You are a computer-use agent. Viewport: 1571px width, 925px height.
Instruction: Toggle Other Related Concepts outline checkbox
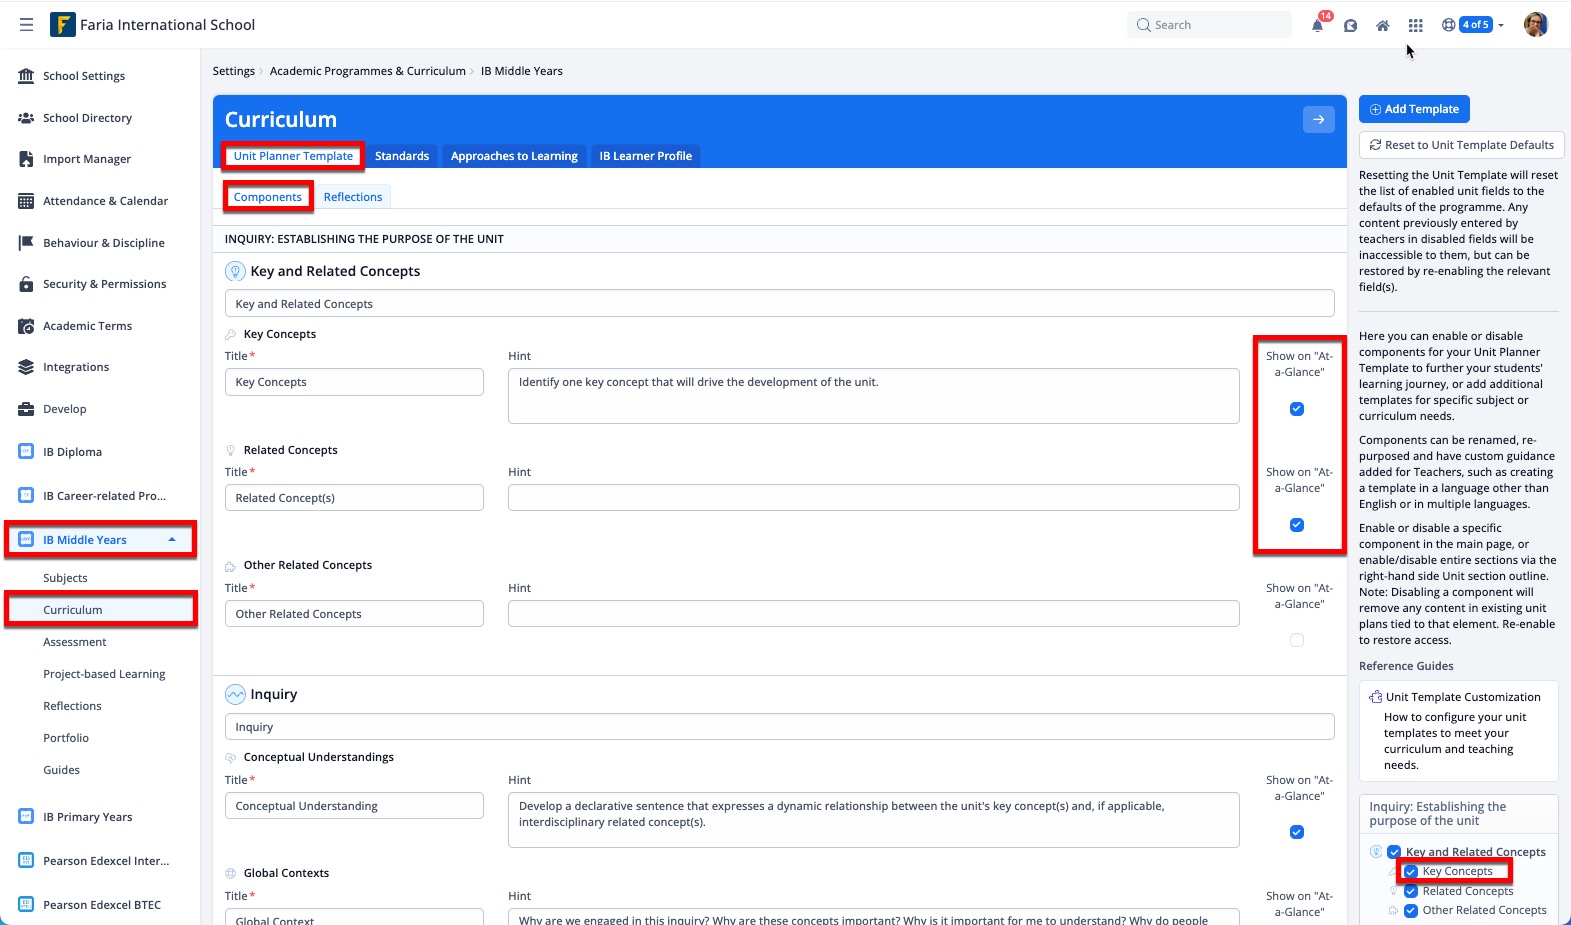[1411, 910]
